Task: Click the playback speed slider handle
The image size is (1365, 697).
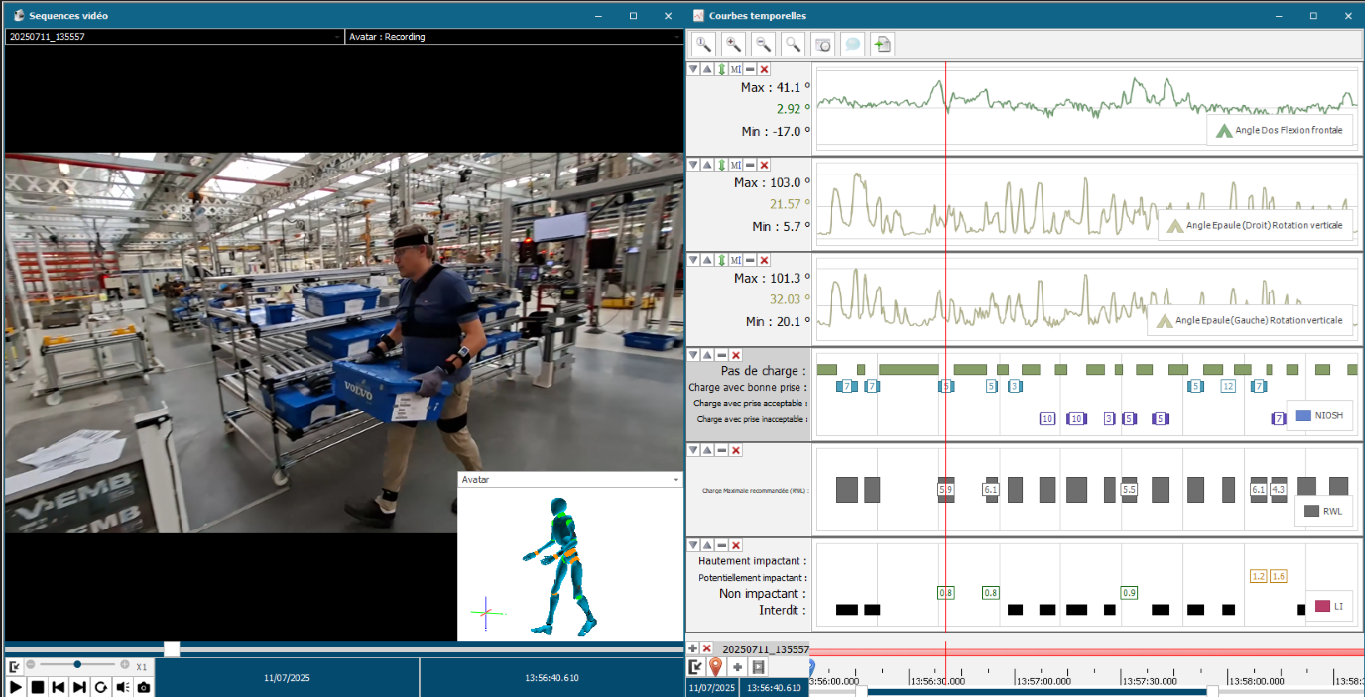Action: point(78,665)
